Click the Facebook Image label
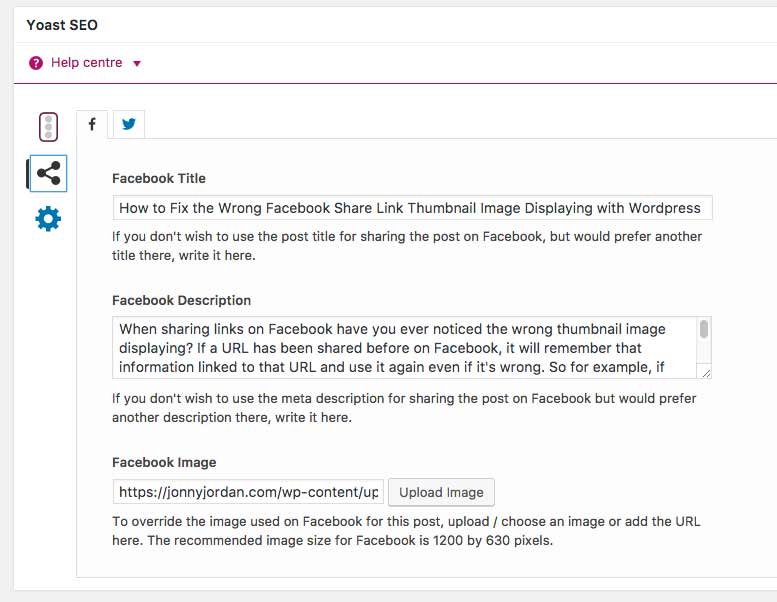This screenshot has width=777, height=602. (164, 462)
